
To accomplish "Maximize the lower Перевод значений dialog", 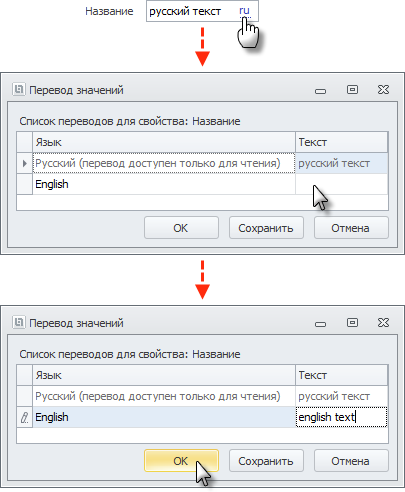I will point(352,322).
